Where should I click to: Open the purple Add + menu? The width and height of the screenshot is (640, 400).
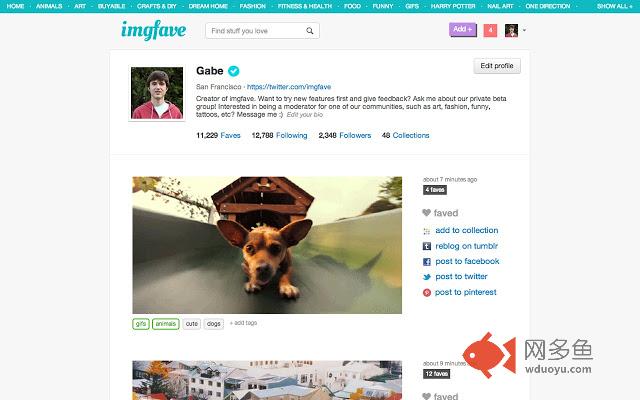463,29
